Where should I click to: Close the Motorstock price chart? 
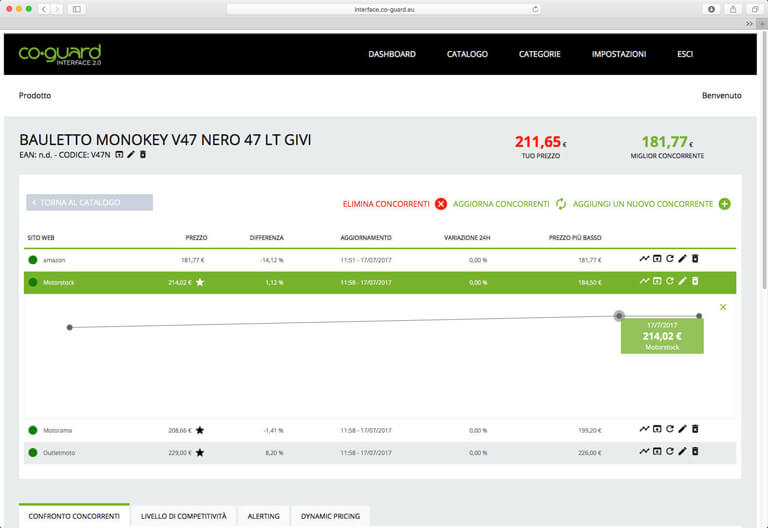(x=723, y=307)
